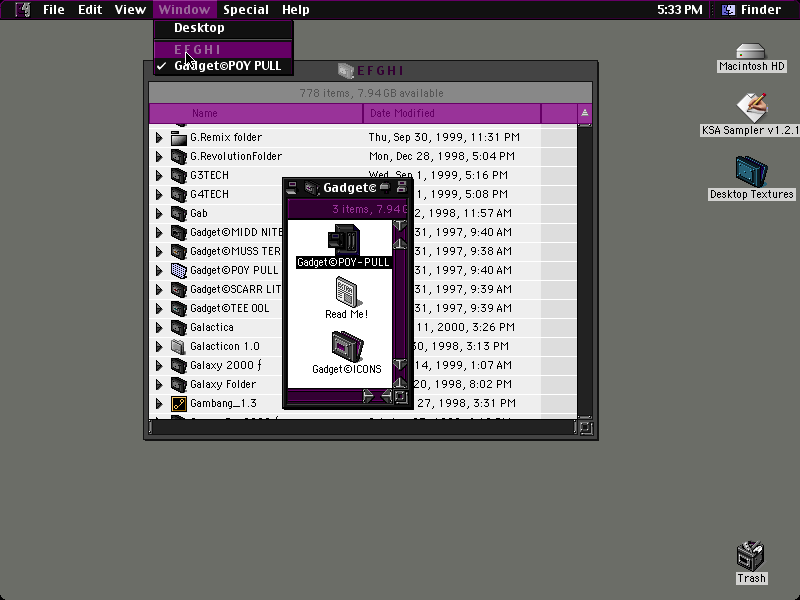Viewport: 800px width, 600px height.
Task: Click the G.Remix folder icon
Action: pos(179,137)
